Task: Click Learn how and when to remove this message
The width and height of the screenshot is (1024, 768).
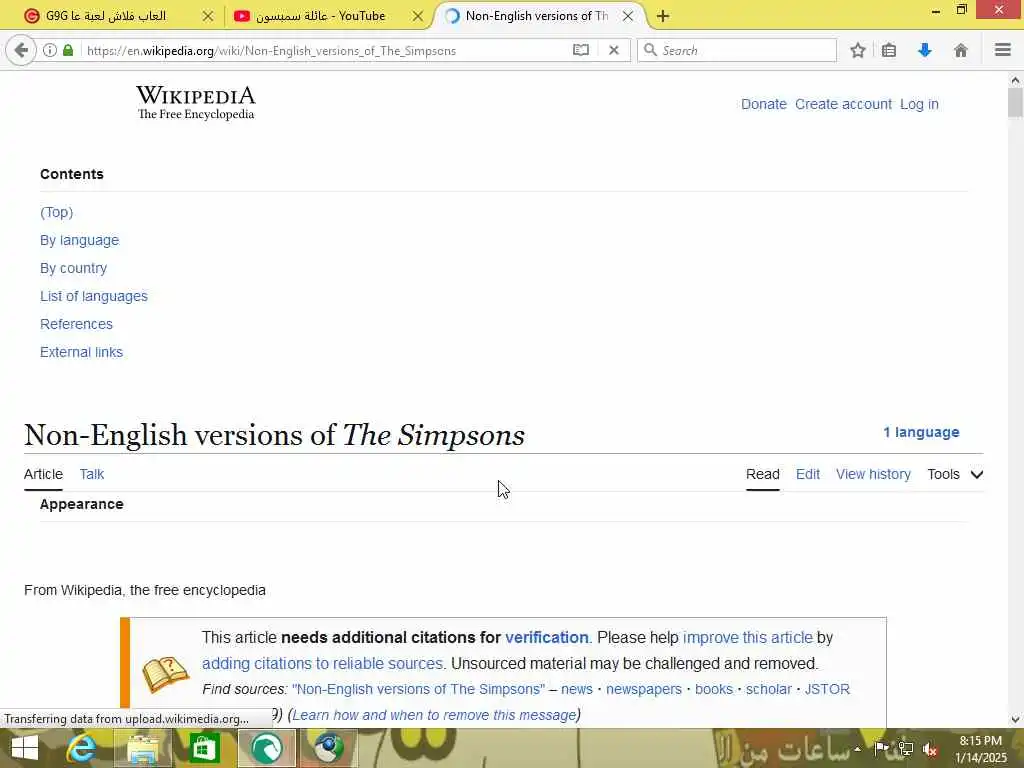Action: click(434, 715)
